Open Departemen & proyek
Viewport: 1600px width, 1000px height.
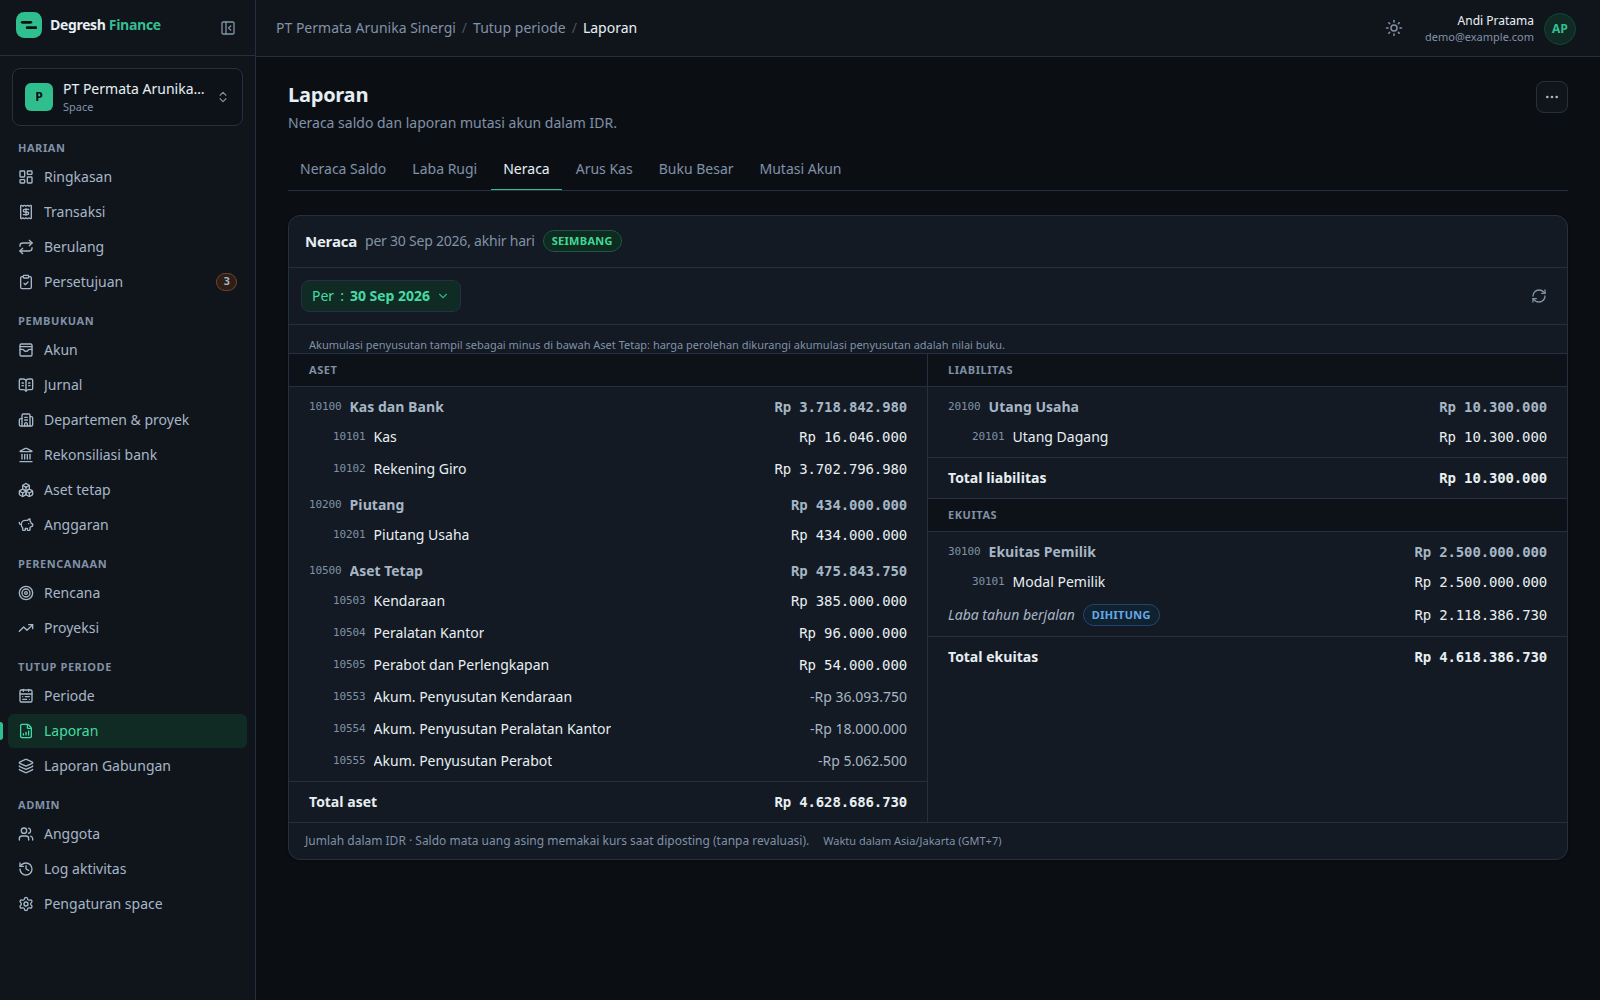[x=127, y=420]
